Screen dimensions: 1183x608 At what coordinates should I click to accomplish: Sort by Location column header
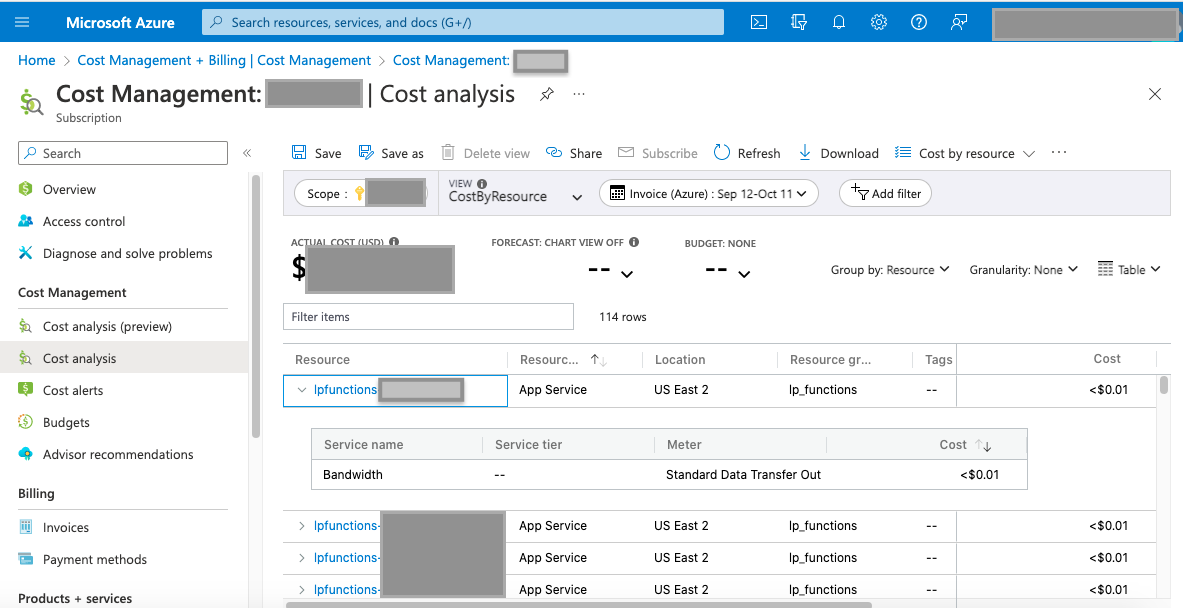680,360
